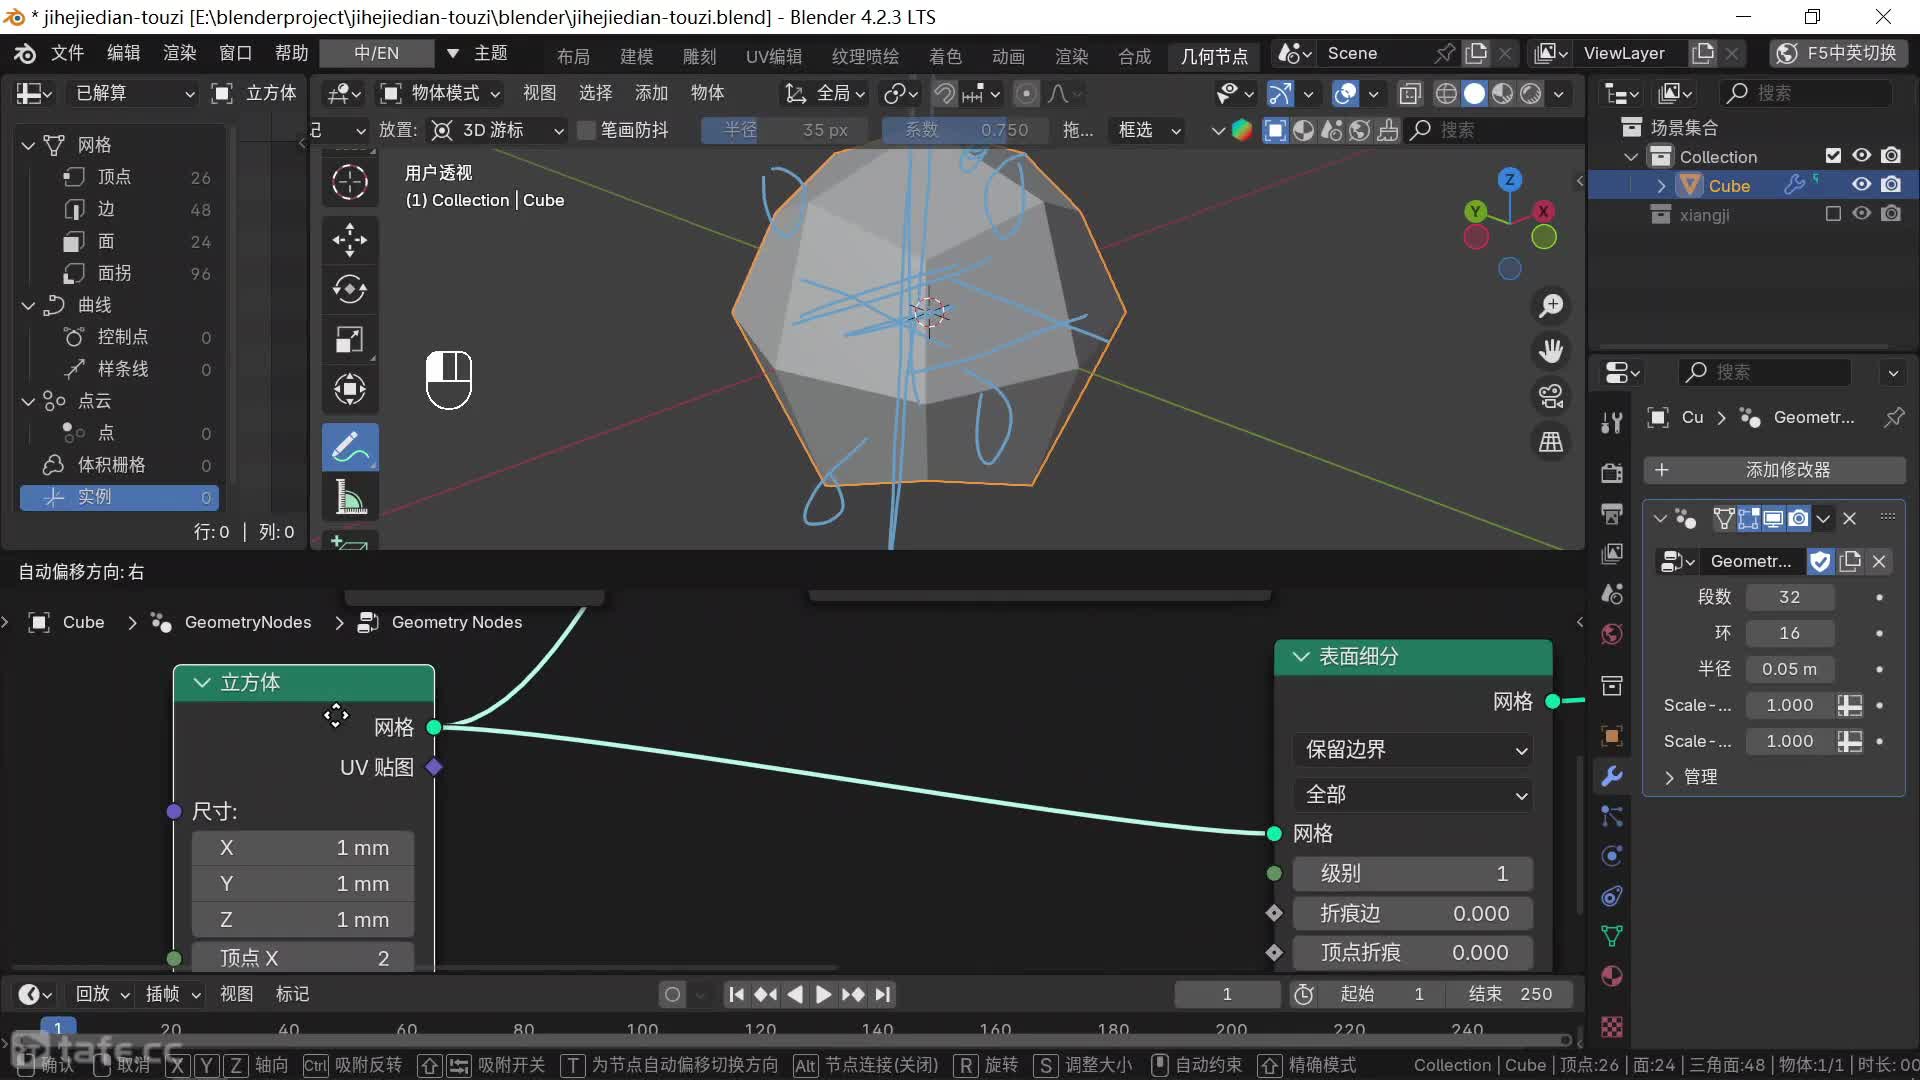Screen dimensions: 1920x1080
Task: Click F5中英切换 button
Action: (x=1837, y=53)
